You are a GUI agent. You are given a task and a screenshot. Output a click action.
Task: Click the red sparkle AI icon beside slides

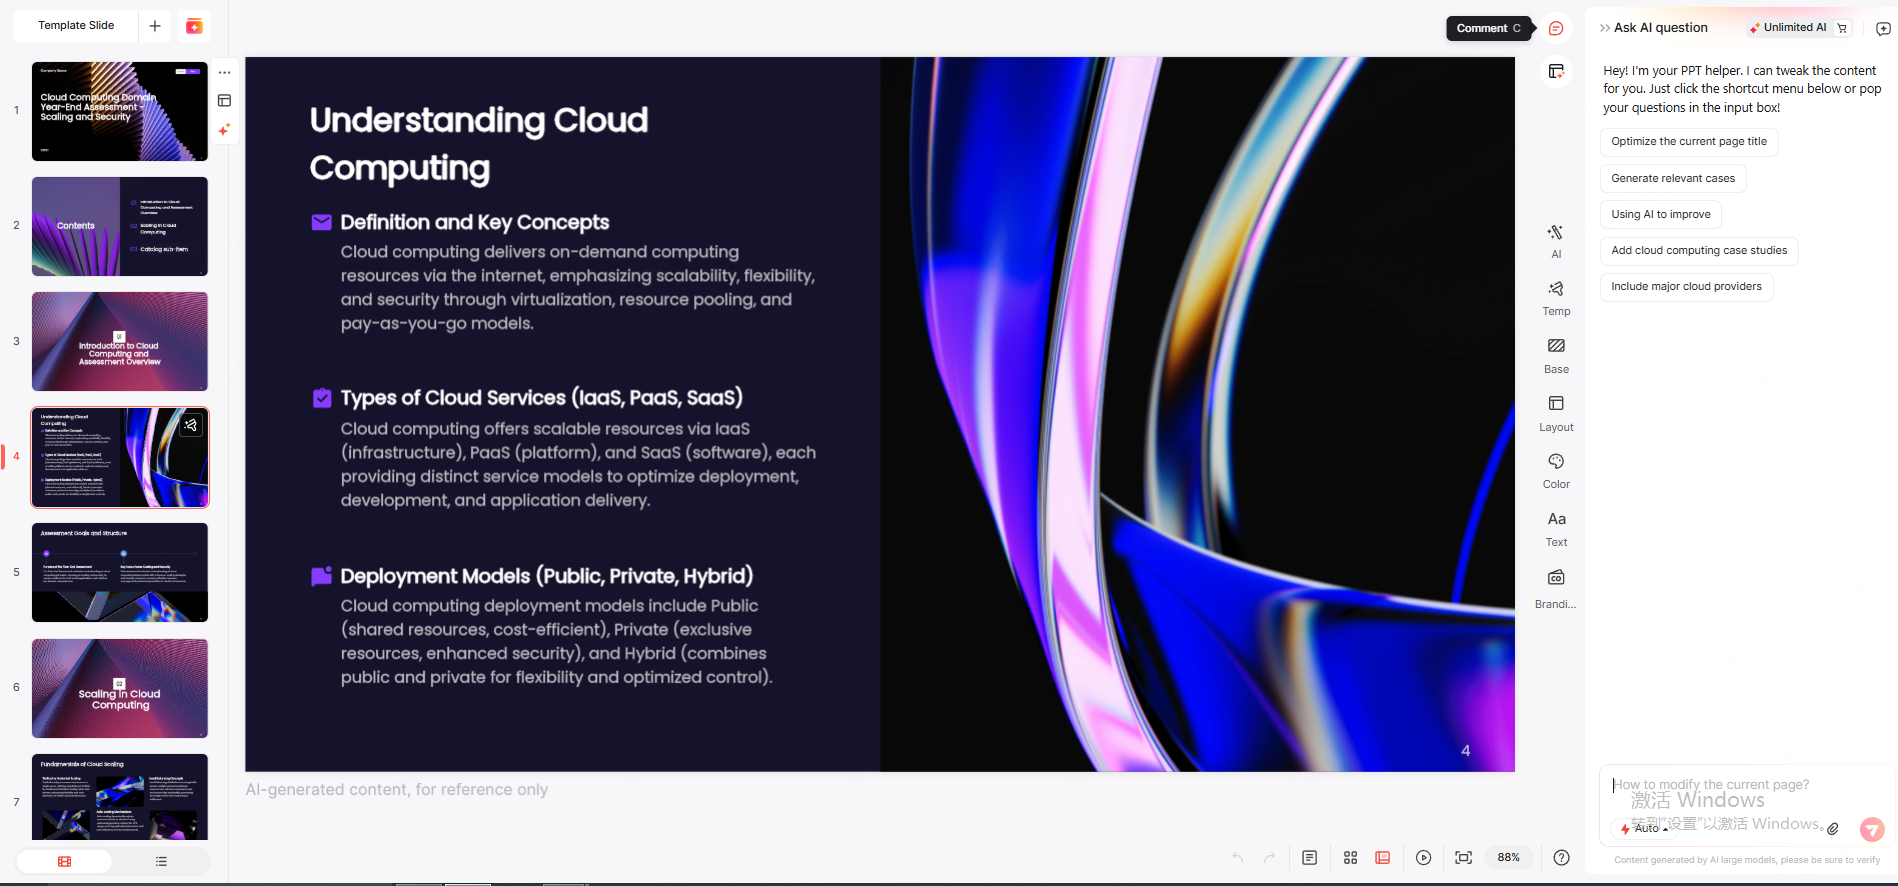click(225, 129)
